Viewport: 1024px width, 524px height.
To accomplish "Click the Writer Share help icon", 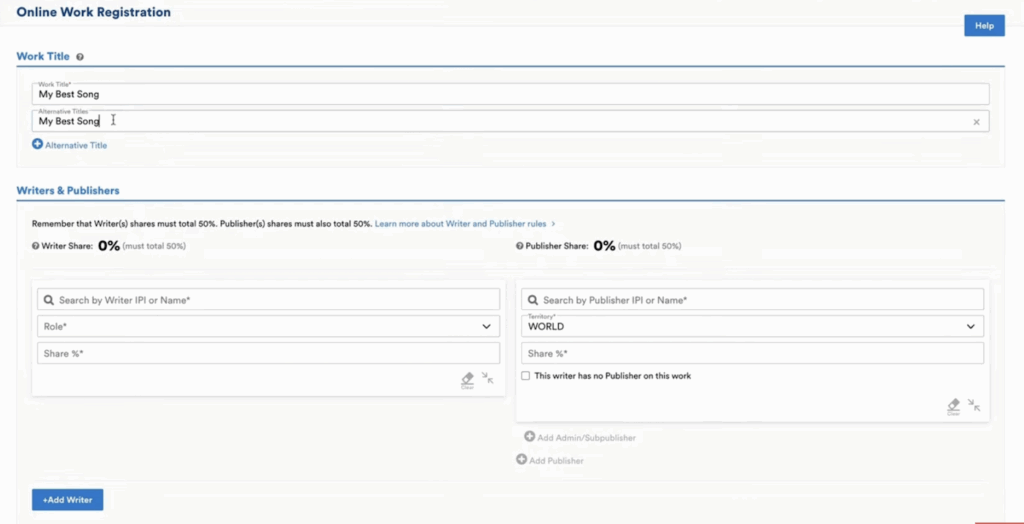I will (36, 246).
